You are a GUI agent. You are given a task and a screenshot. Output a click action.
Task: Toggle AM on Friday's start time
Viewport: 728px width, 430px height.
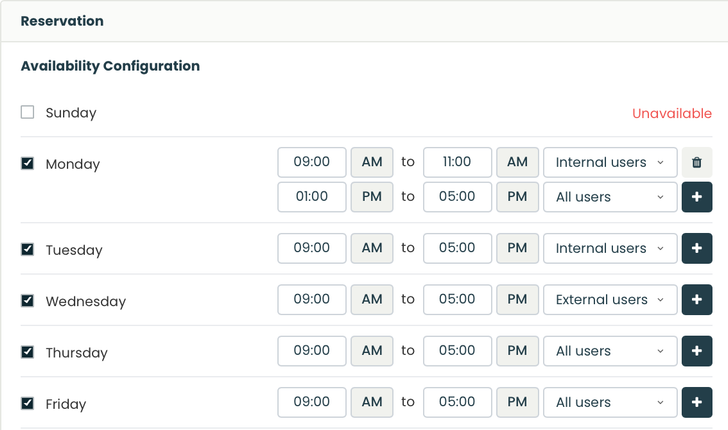coord(372,402)
